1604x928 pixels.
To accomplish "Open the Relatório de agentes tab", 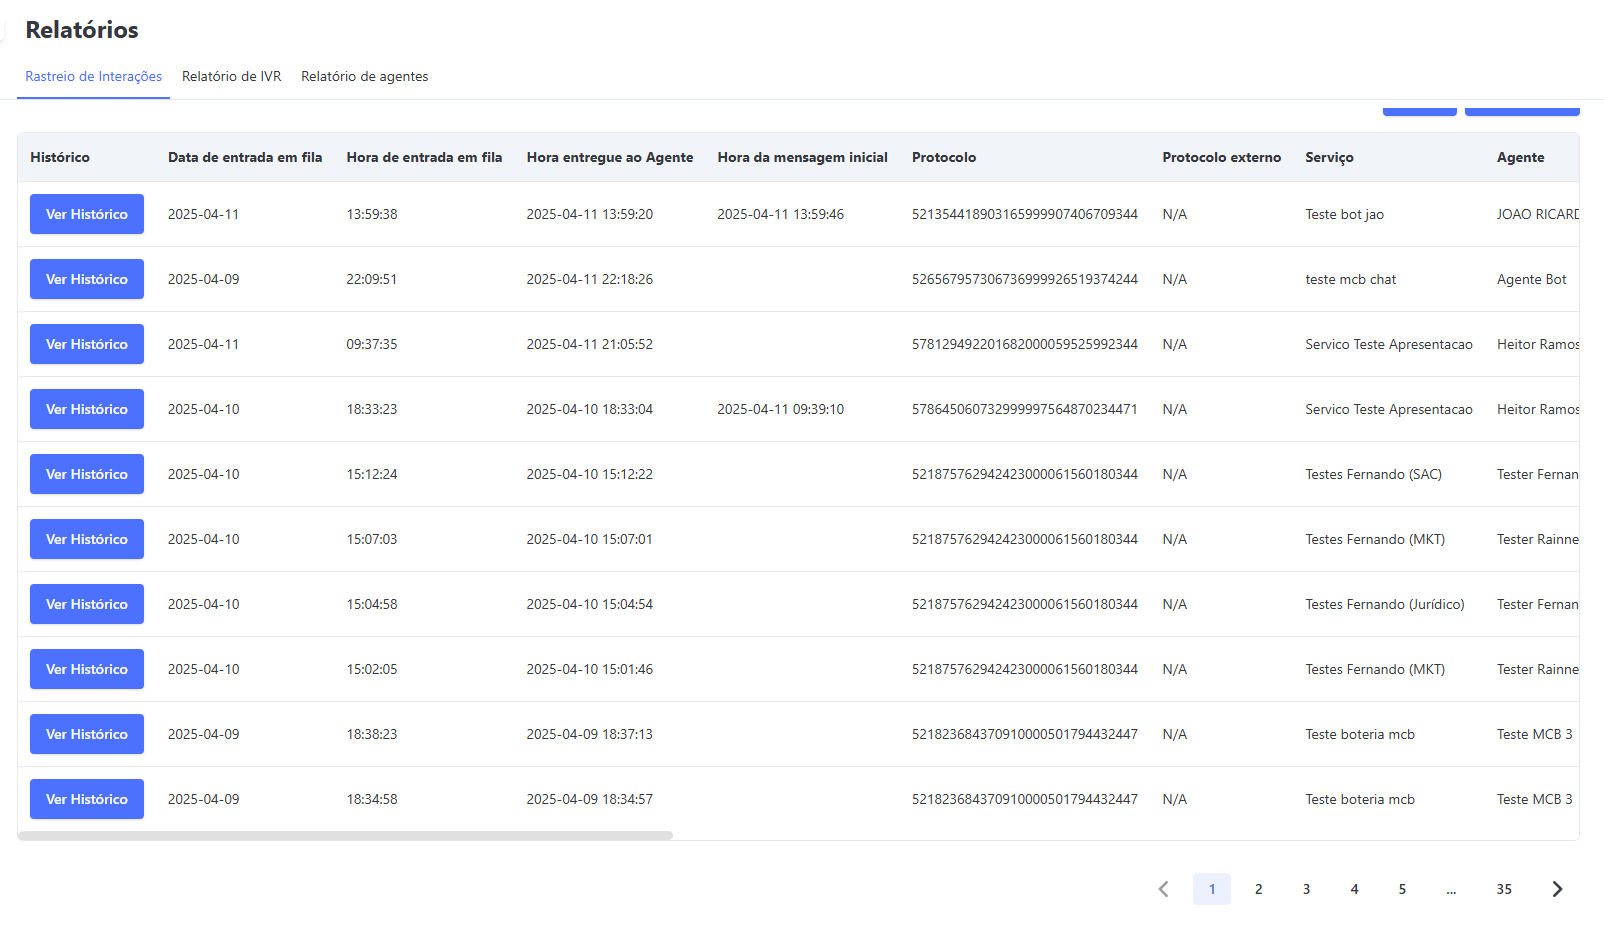I will click(364, 76).
